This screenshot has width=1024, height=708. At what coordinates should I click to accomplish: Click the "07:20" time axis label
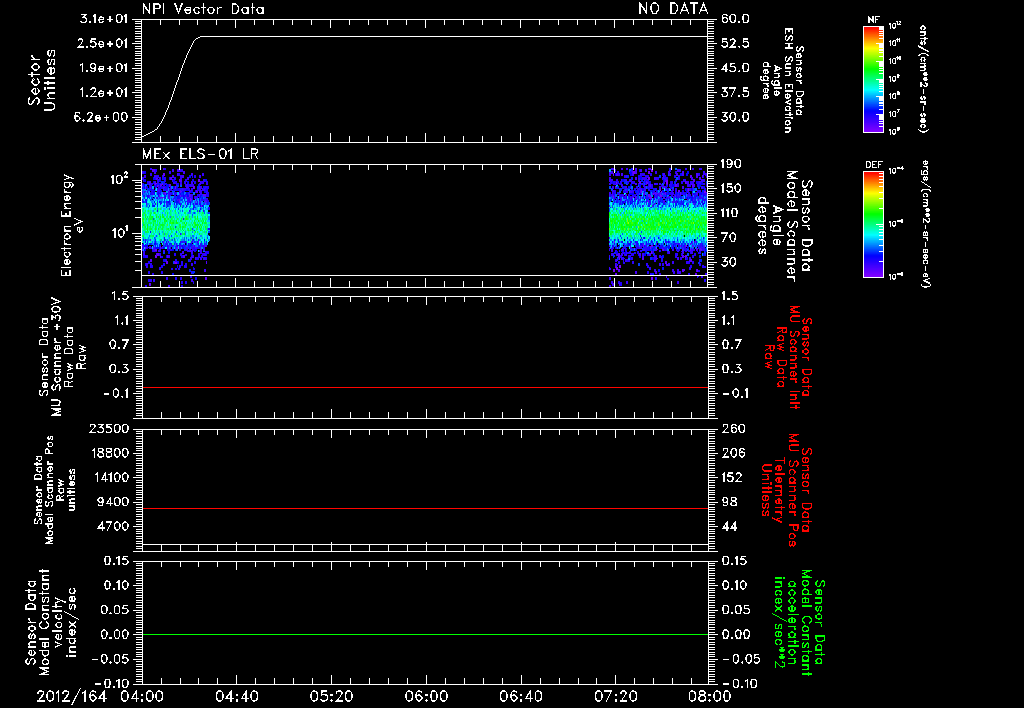coord(615,696)
